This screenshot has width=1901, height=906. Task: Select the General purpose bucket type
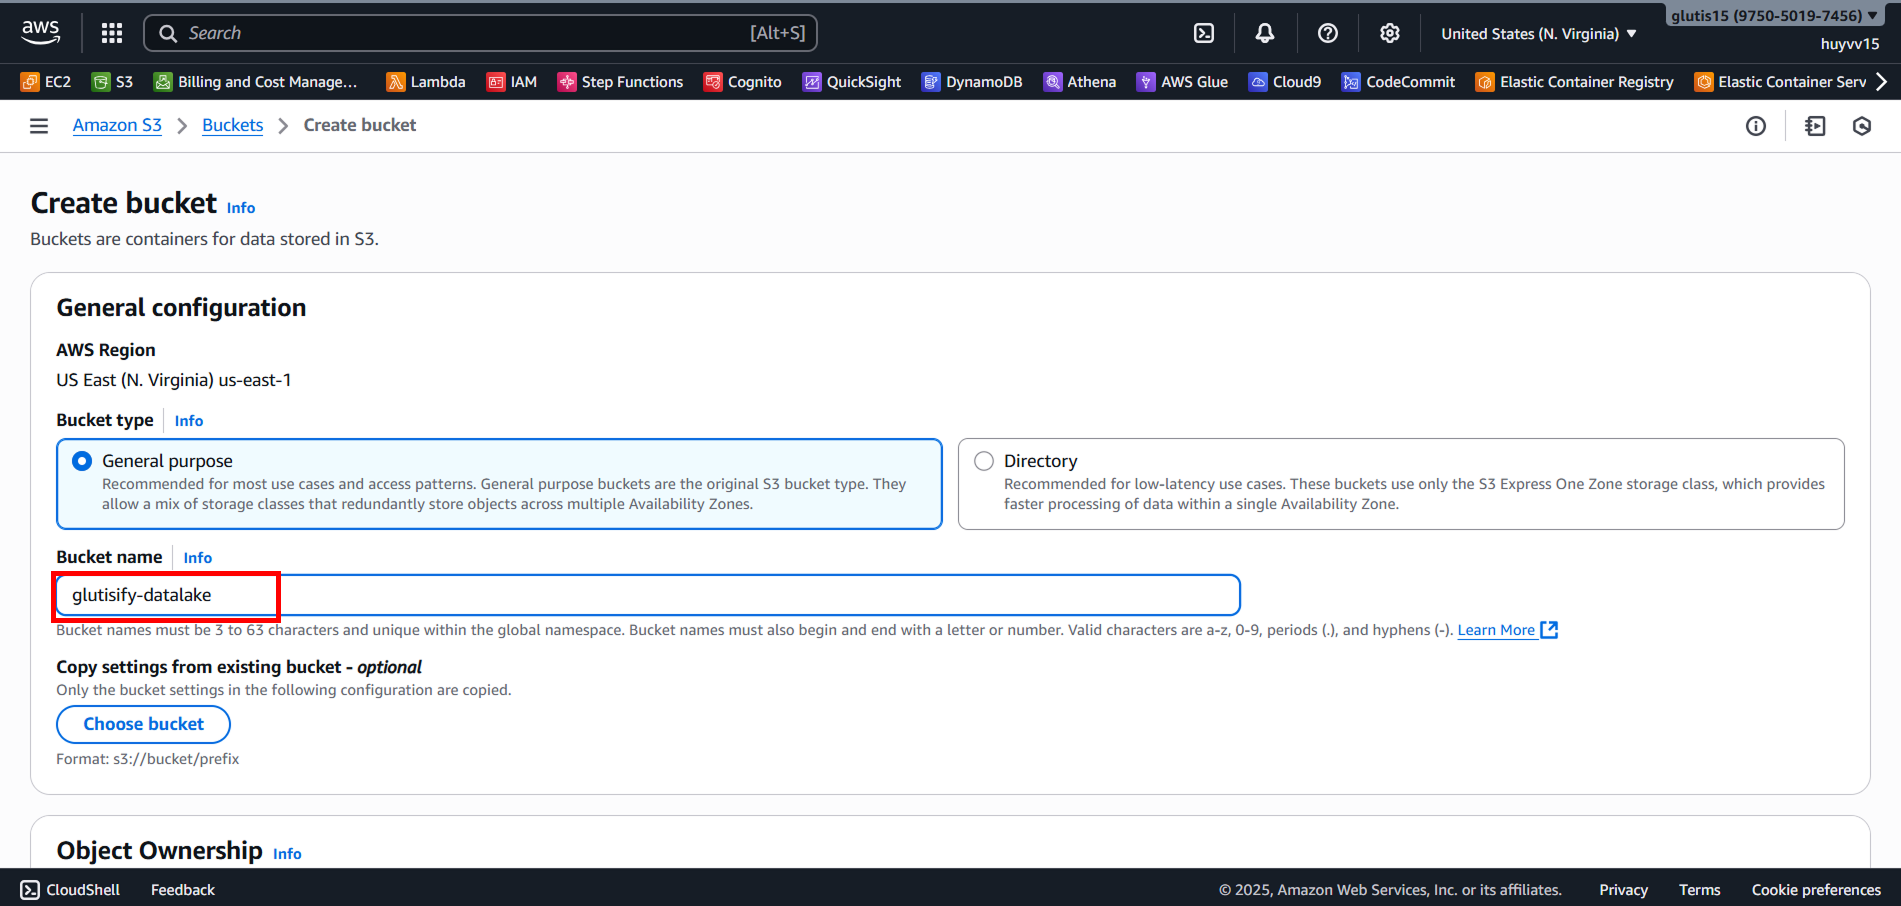pyautogui.click(x=83, y=461)
